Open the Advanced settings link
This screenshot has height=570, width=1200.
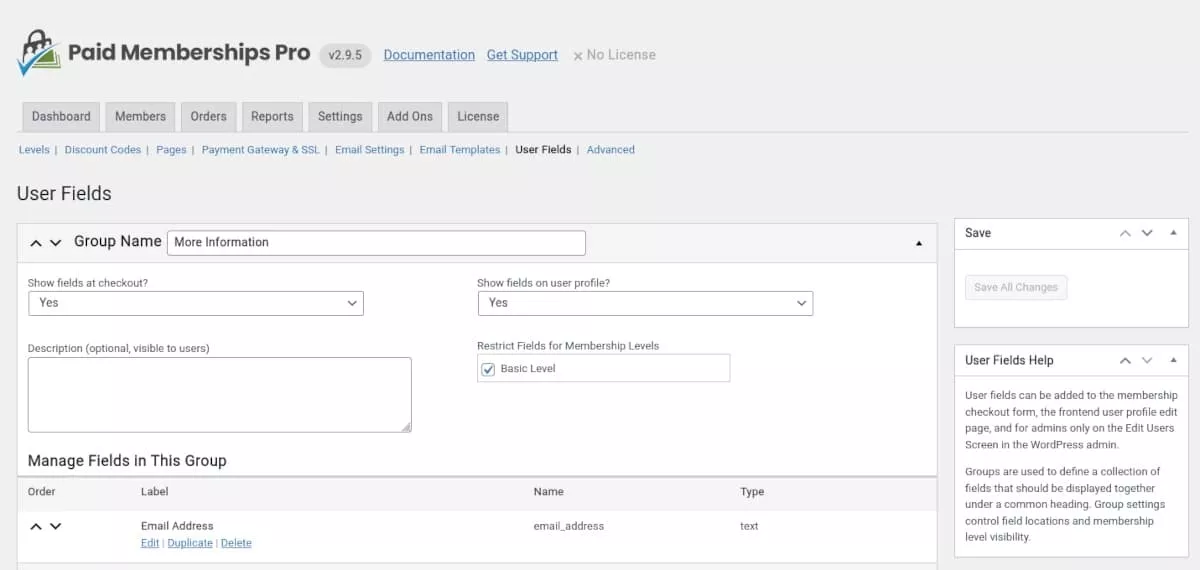pyautogui.click(x=611, y=150)
